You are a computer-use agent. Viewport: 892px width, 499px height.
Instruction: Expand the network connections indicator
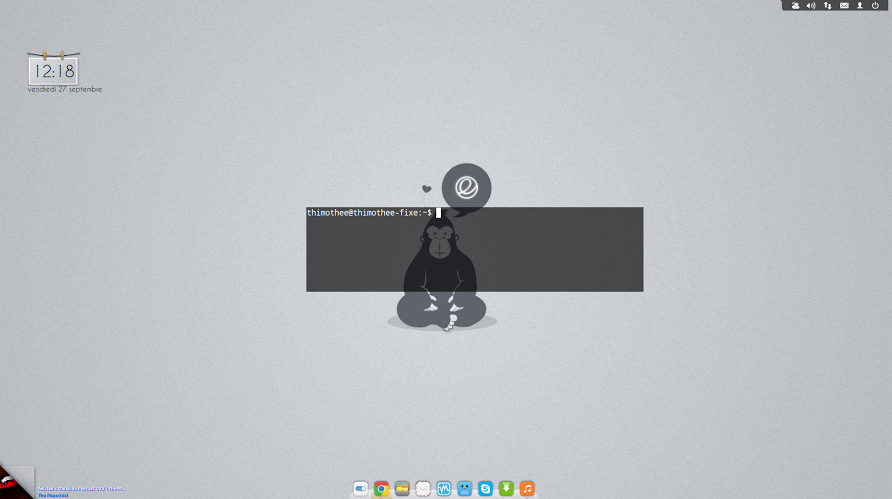click(x=827, y=6)
